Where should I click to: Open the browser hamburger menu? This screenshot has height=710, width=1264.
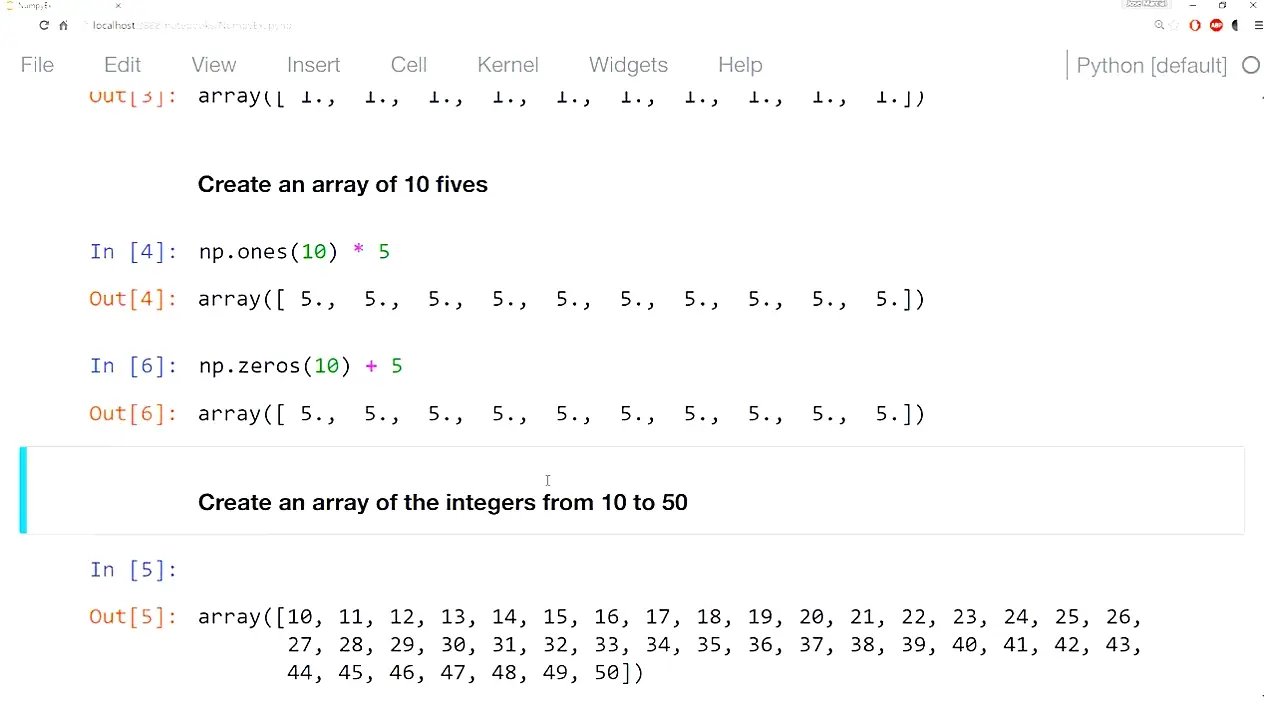[1257, 25]
